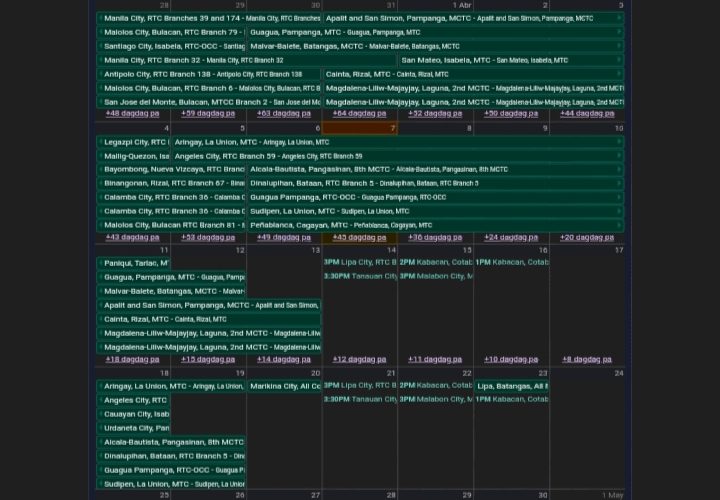Click the '+24 dagdag pa' link
This screenshot has width=720, height=500.
[511, 238]
